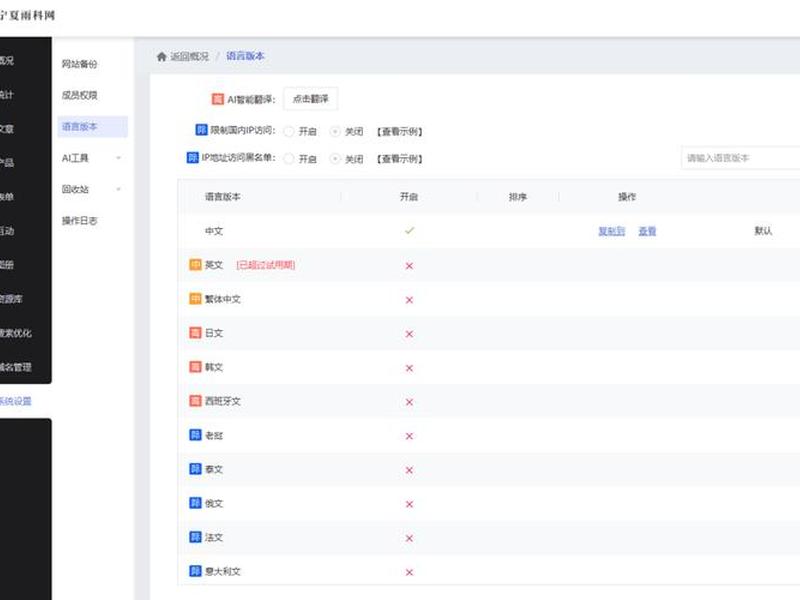Go to 域名管理 in the dark sidebar

[15, 367]
